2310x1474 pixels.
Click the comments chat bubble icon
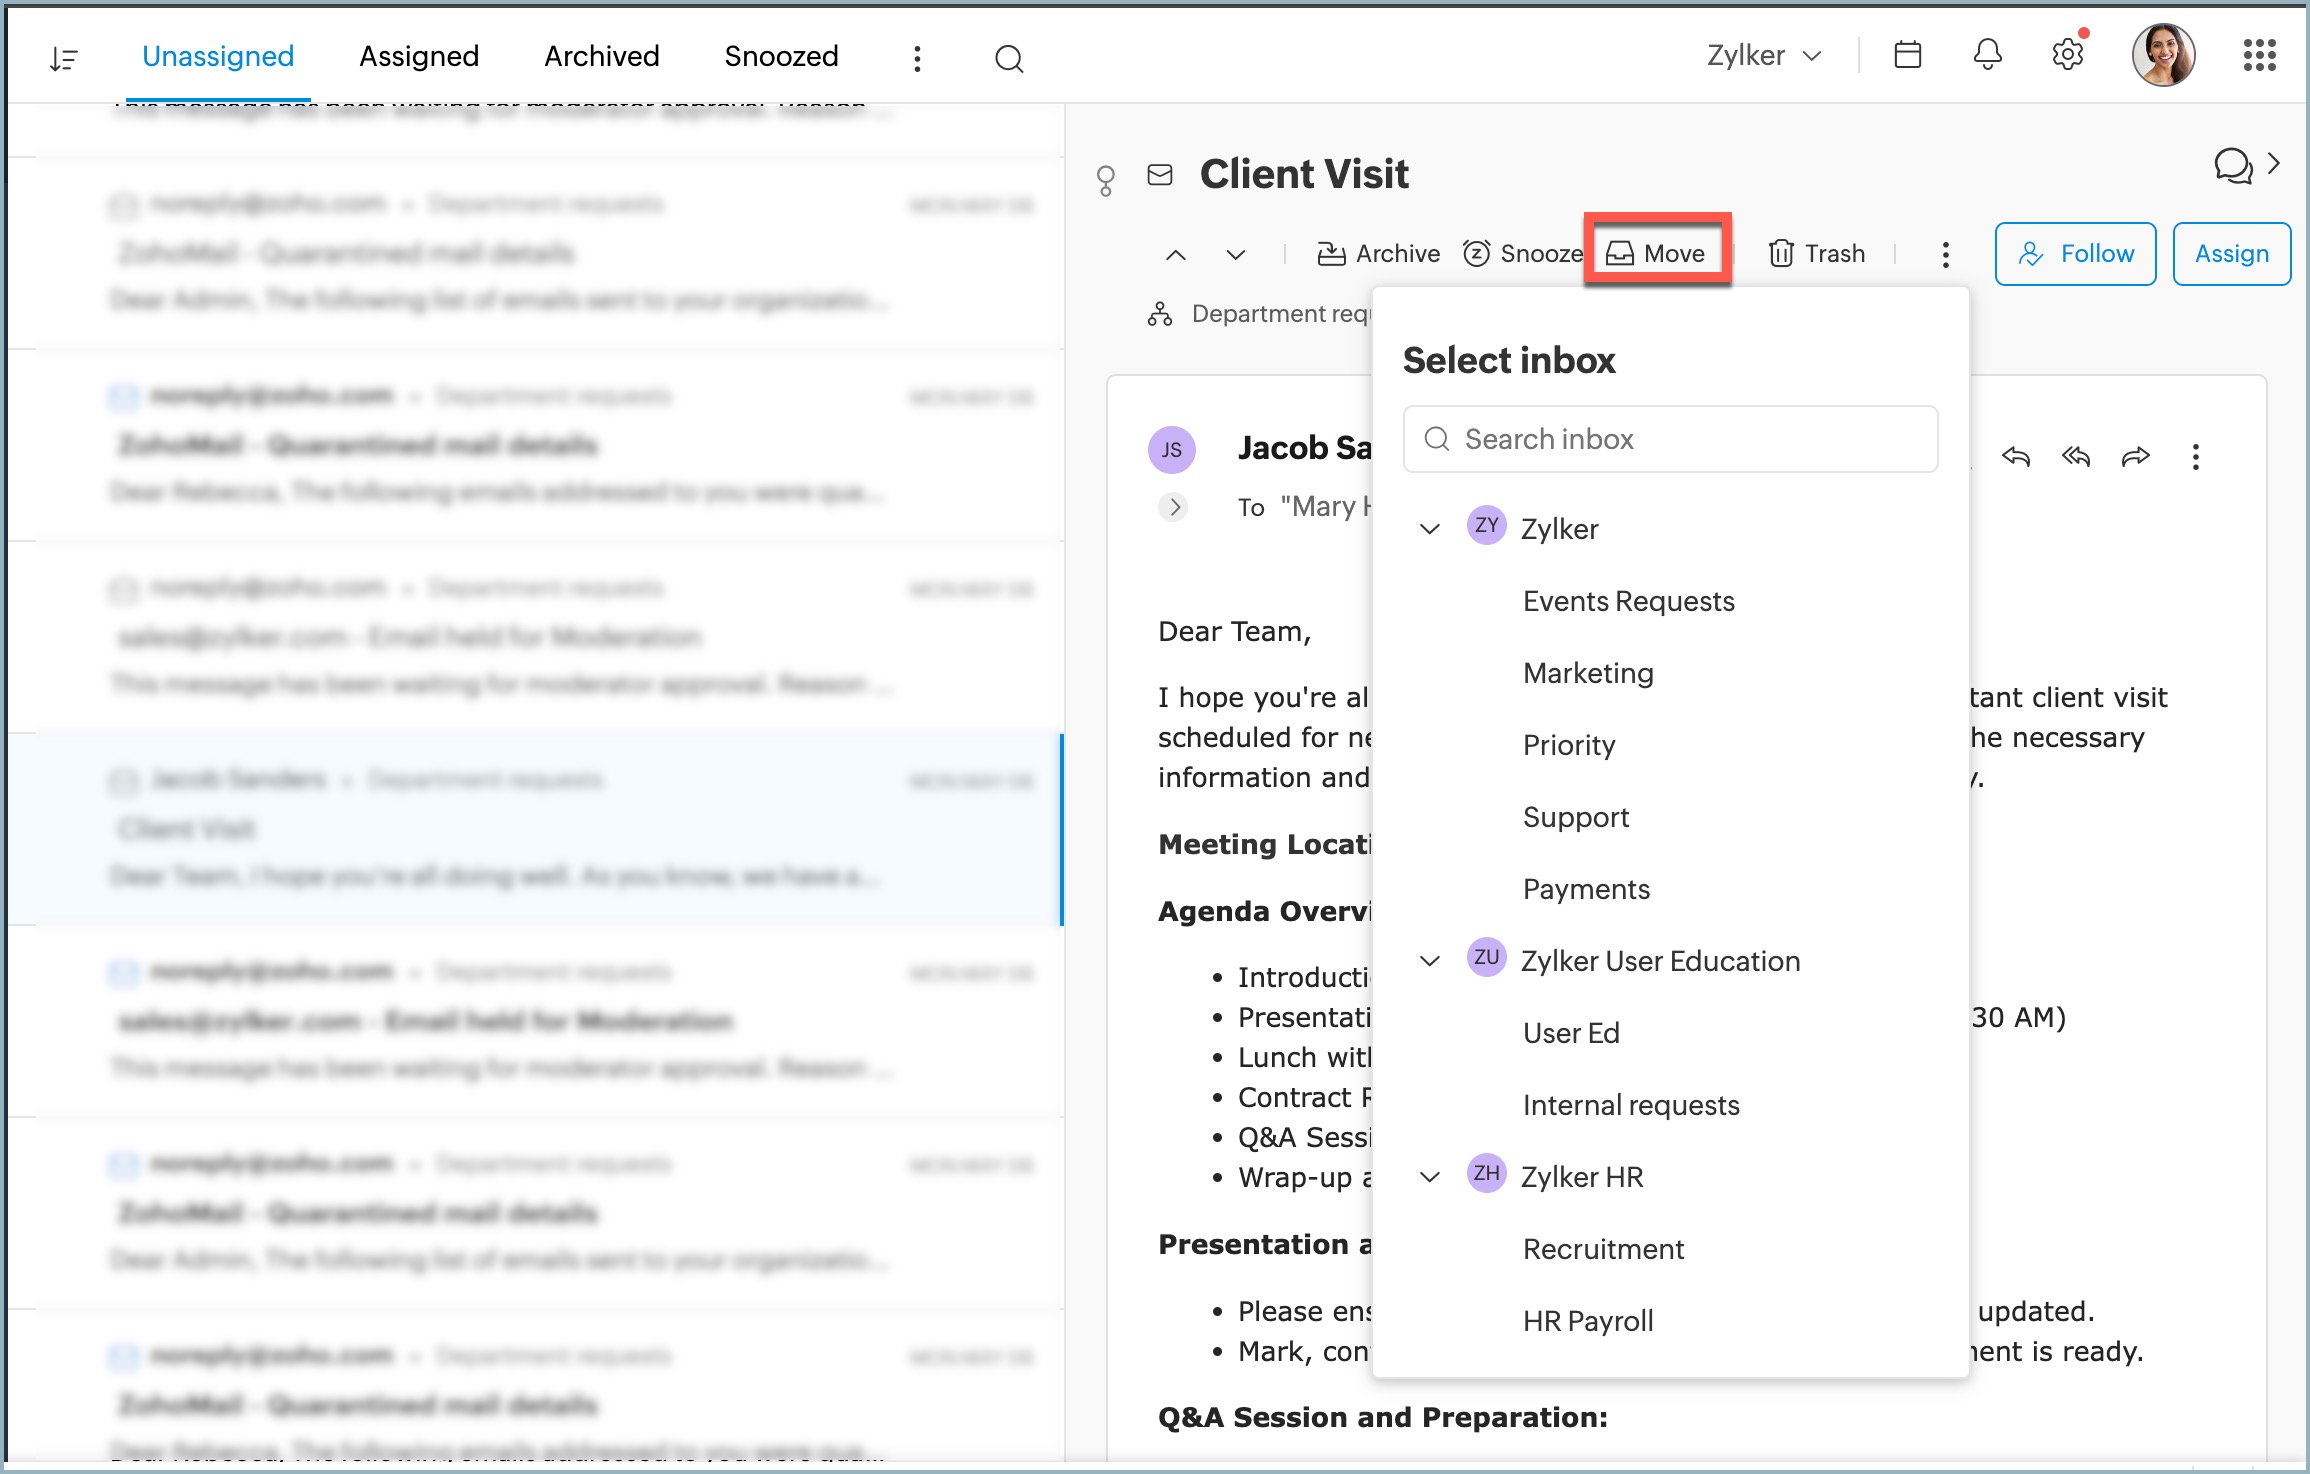coord(2232,166)
